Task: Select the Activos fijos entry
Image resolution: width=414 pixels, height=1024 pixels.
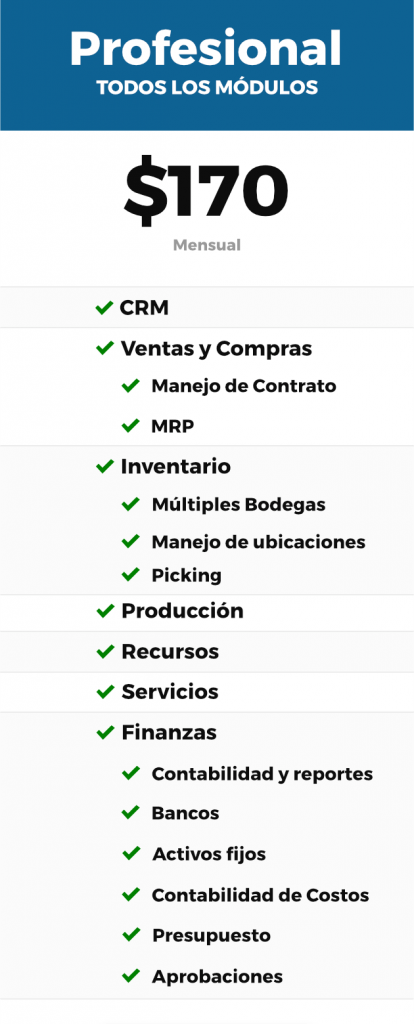Action: click(209, 854)
